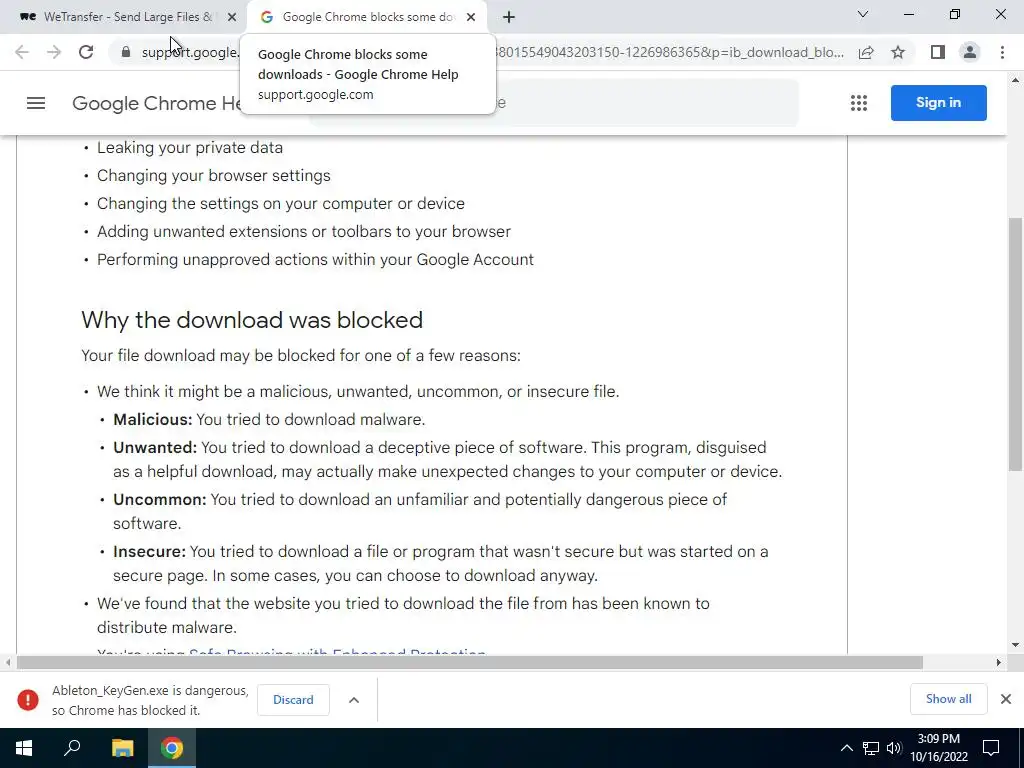This screenshot has width=1024, height=768.
Task: Share this page icon
Action: 866,52
